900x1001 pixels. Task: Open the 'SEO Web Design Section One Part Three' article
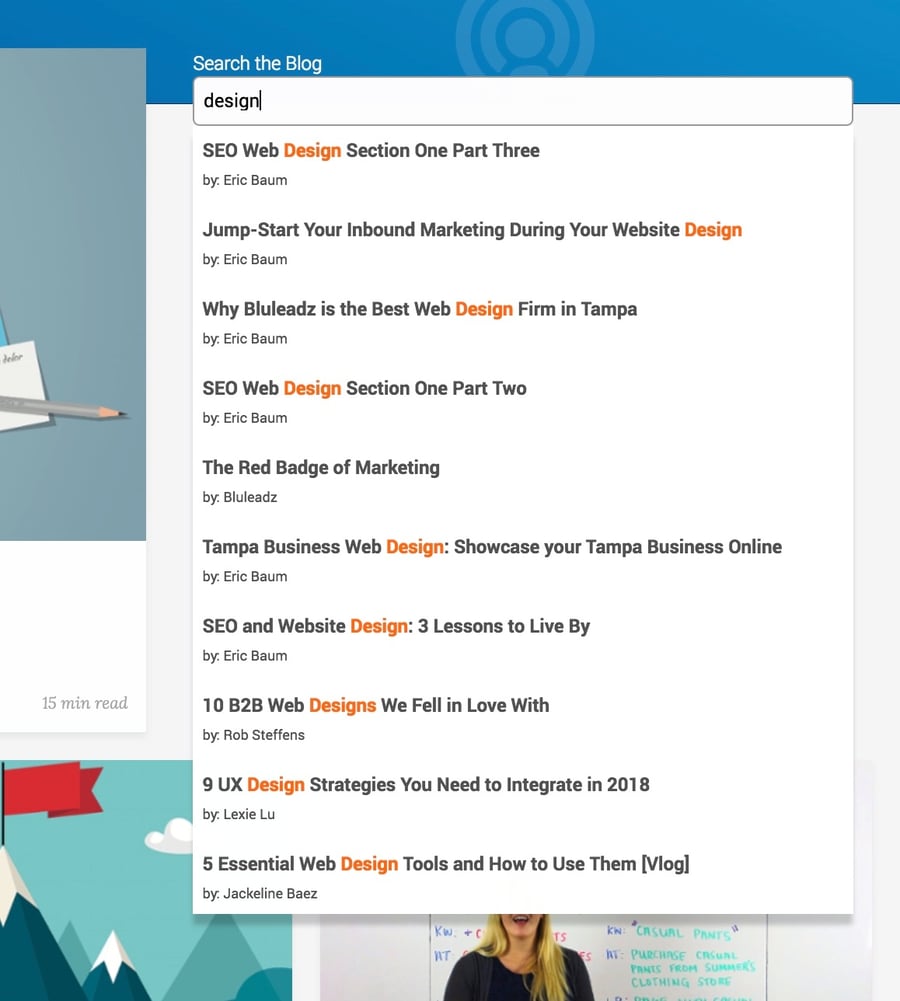(x=371, y=150)
